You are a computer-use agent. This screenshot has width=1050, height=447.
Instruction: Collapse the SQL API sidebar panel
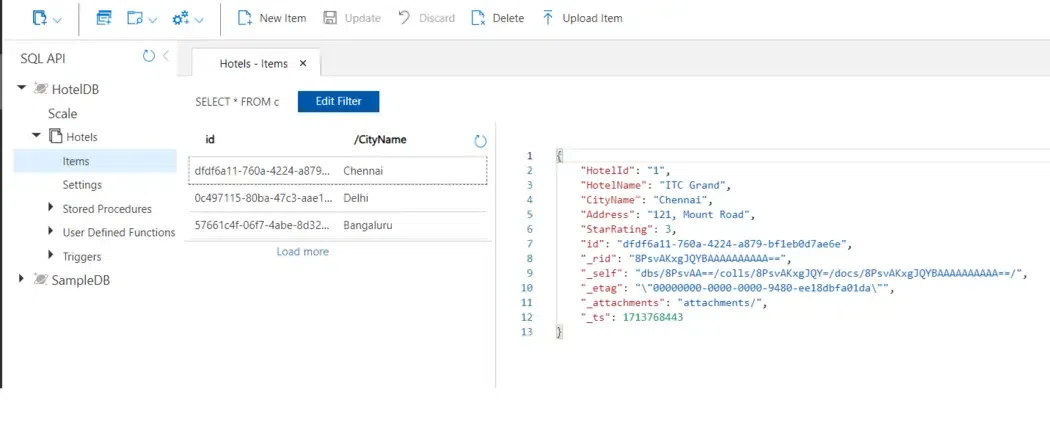pyautogui.click(x=166, y=57)
